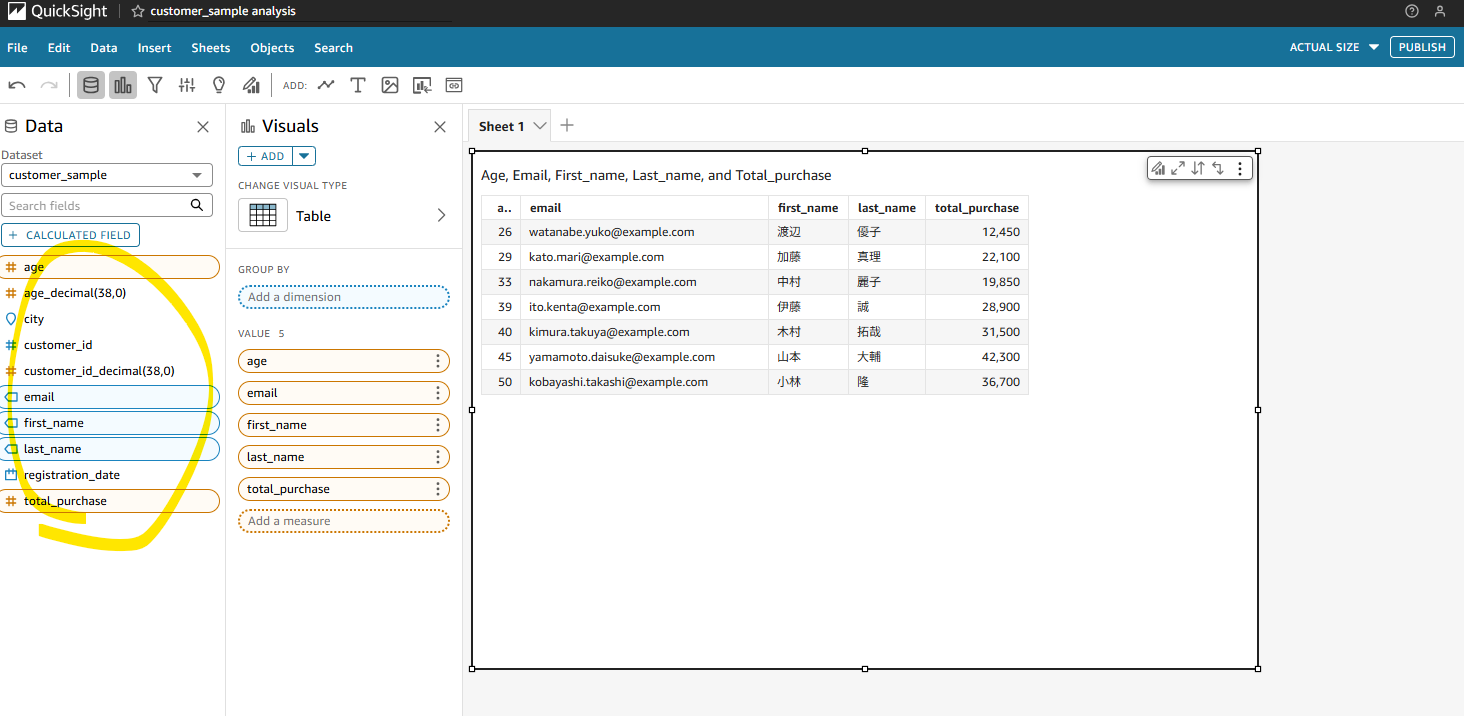Open options for the email value field
Image resolution: width=1464 pixels, height=716 pixels.
[x=438, y=393]
